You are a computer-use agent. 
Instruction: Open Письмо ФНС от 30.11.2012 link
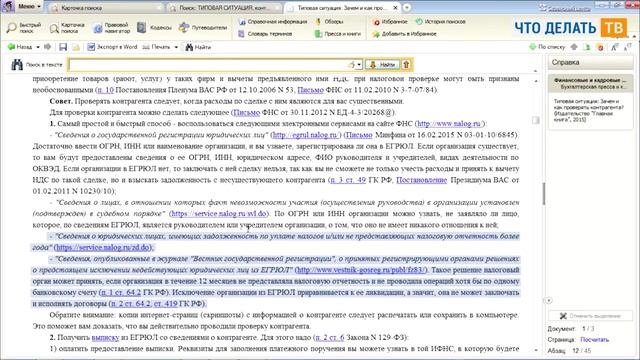point(247,112)
